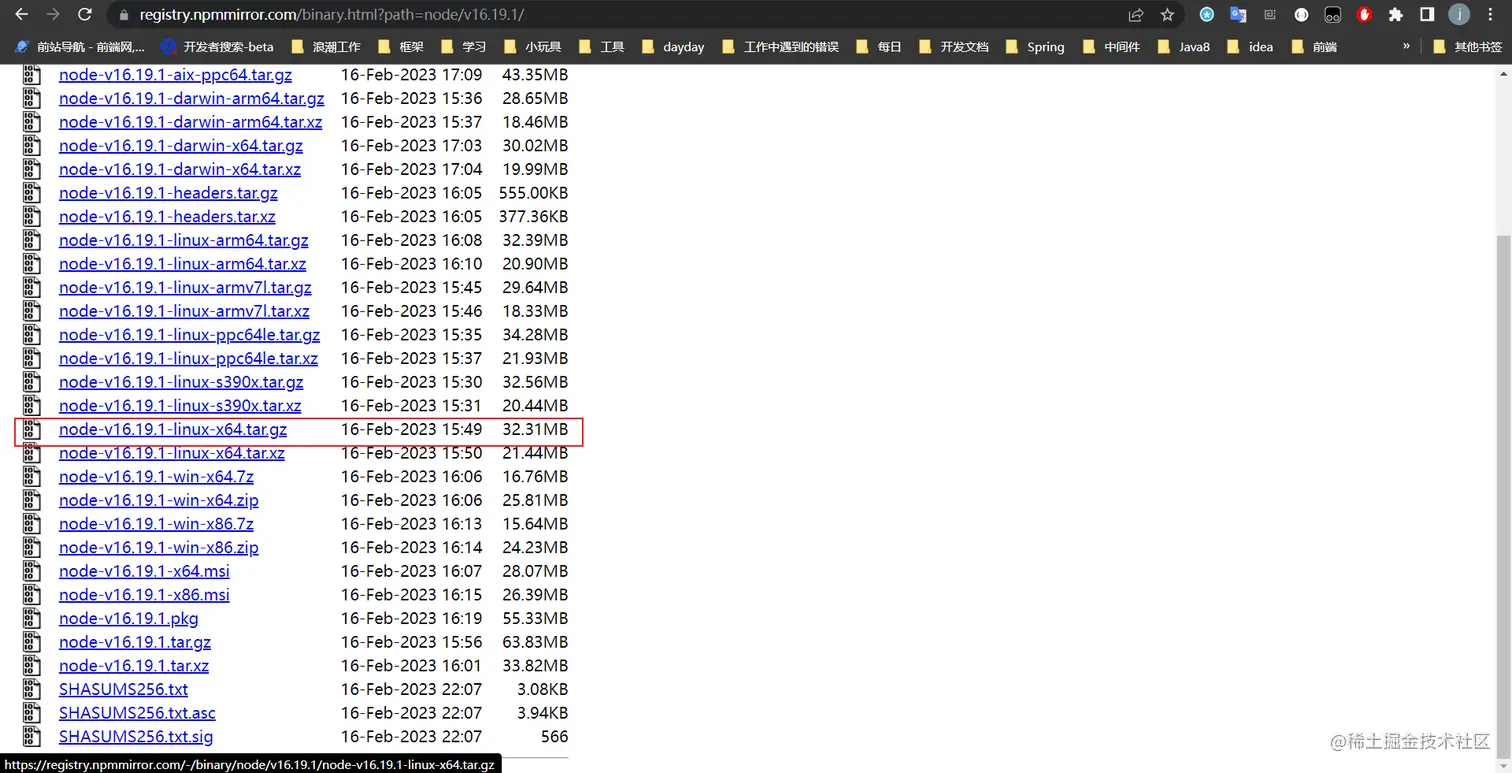This screenshot has width=1512, height=773.
Task: Click the 555.00KB size value
Action: (x=533, y=193)
